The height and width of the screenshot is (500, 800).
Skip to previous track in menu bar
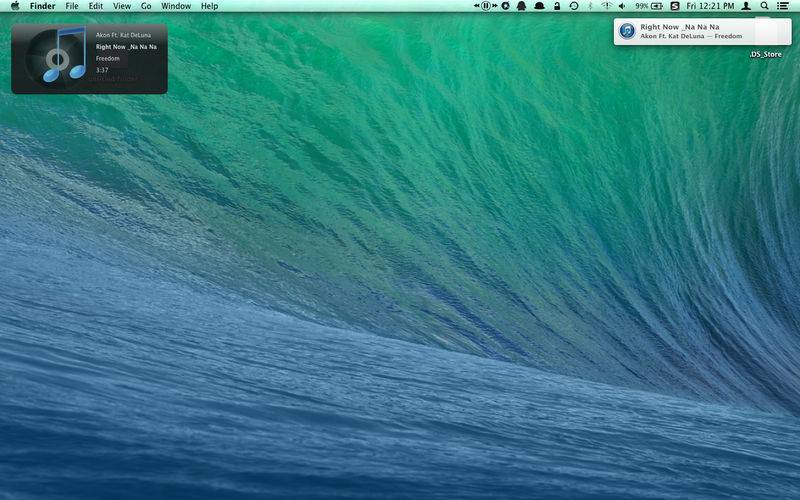477,6
